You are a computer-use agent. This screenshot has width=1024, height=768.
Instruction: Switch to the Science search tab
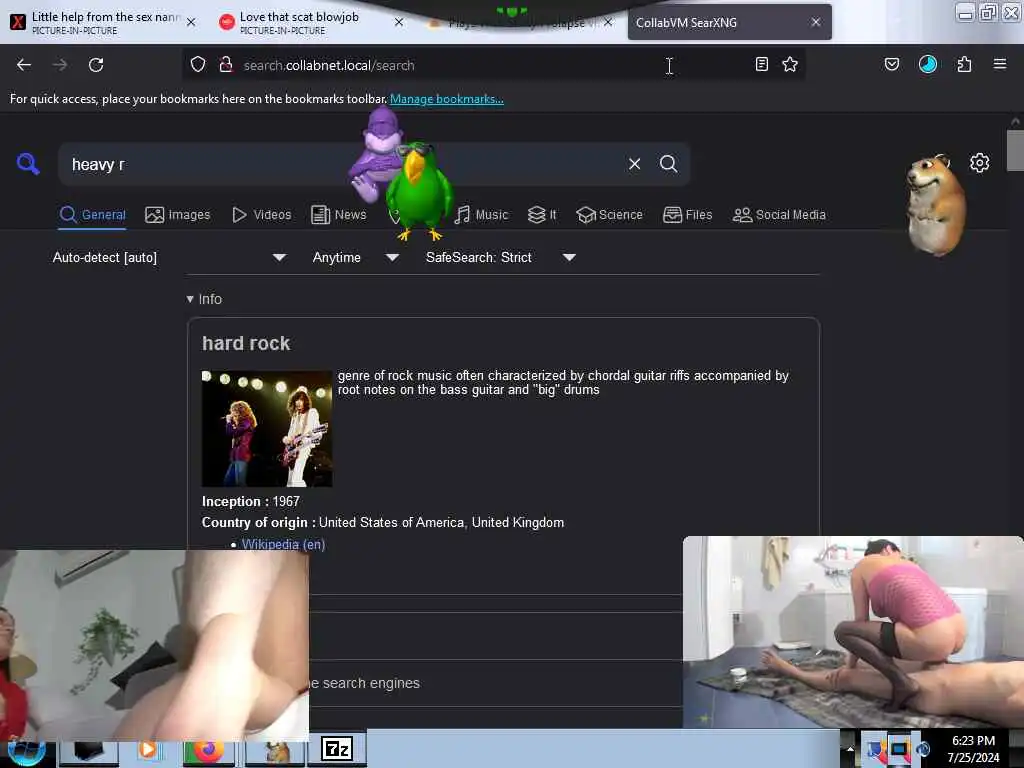(x=609, y=215)
